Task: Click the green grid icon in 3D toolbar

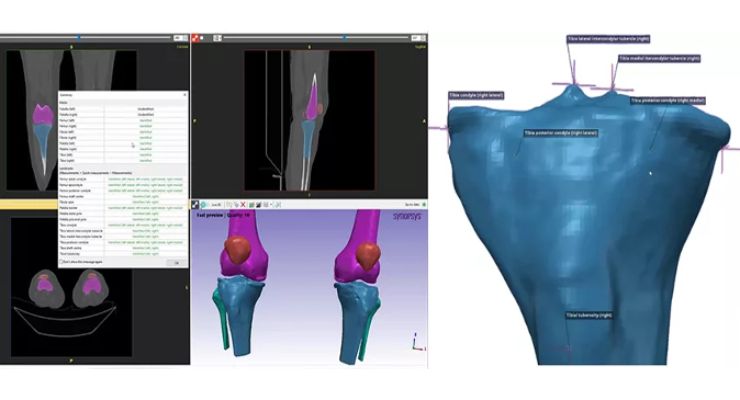Action: point(252,205)
